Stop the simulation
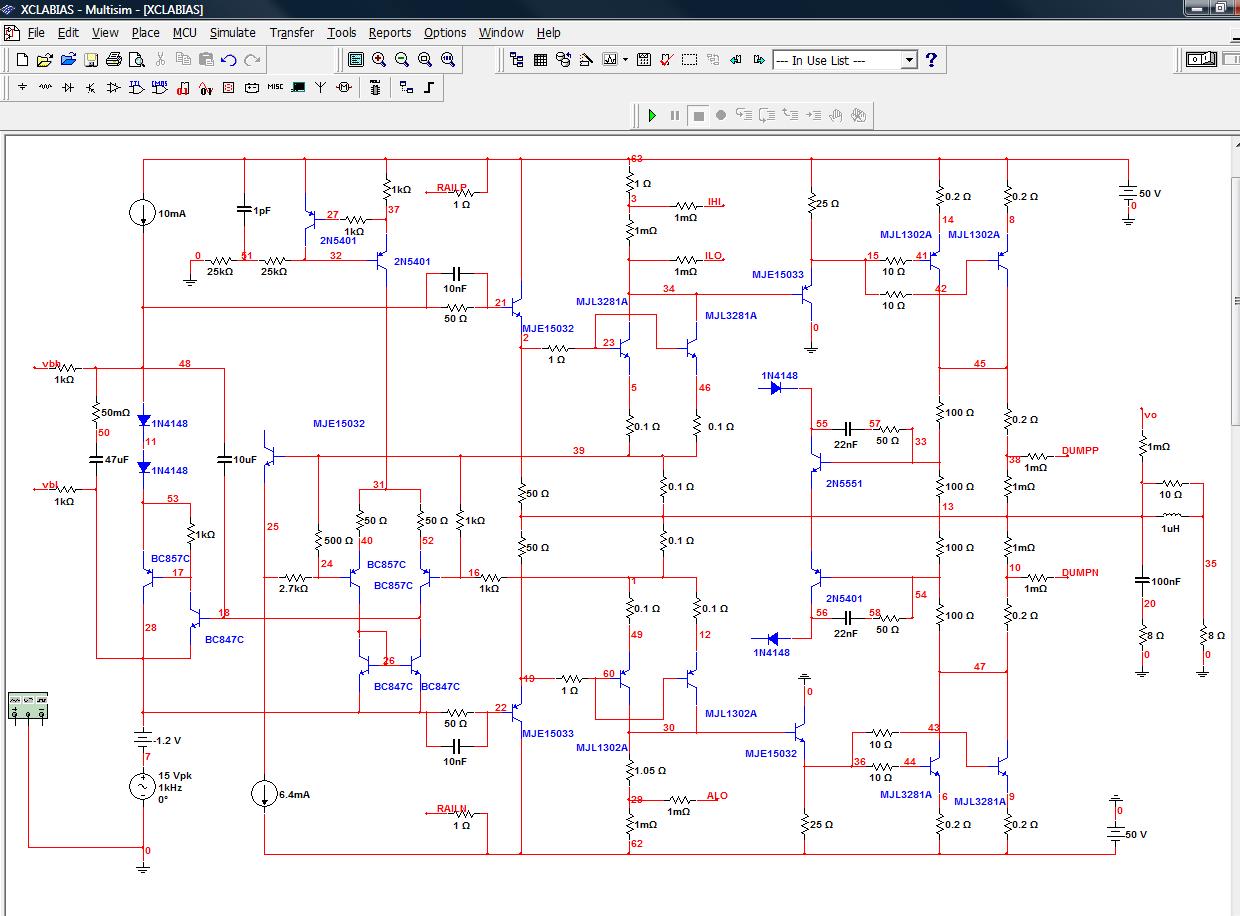 coord(699,116)
